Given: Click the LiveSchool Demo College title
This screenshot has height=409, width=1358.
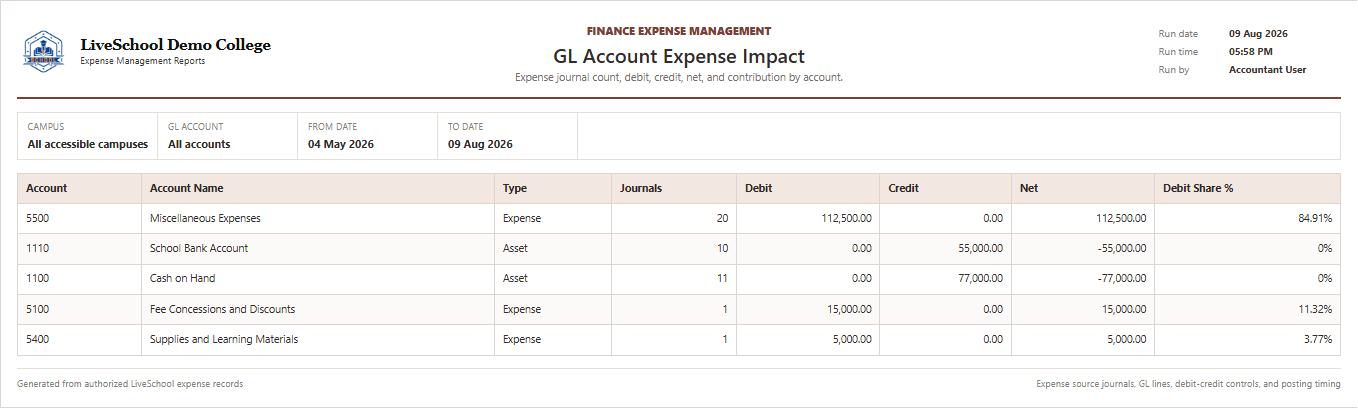Looking at the screenshot, I should coord(175,45).
